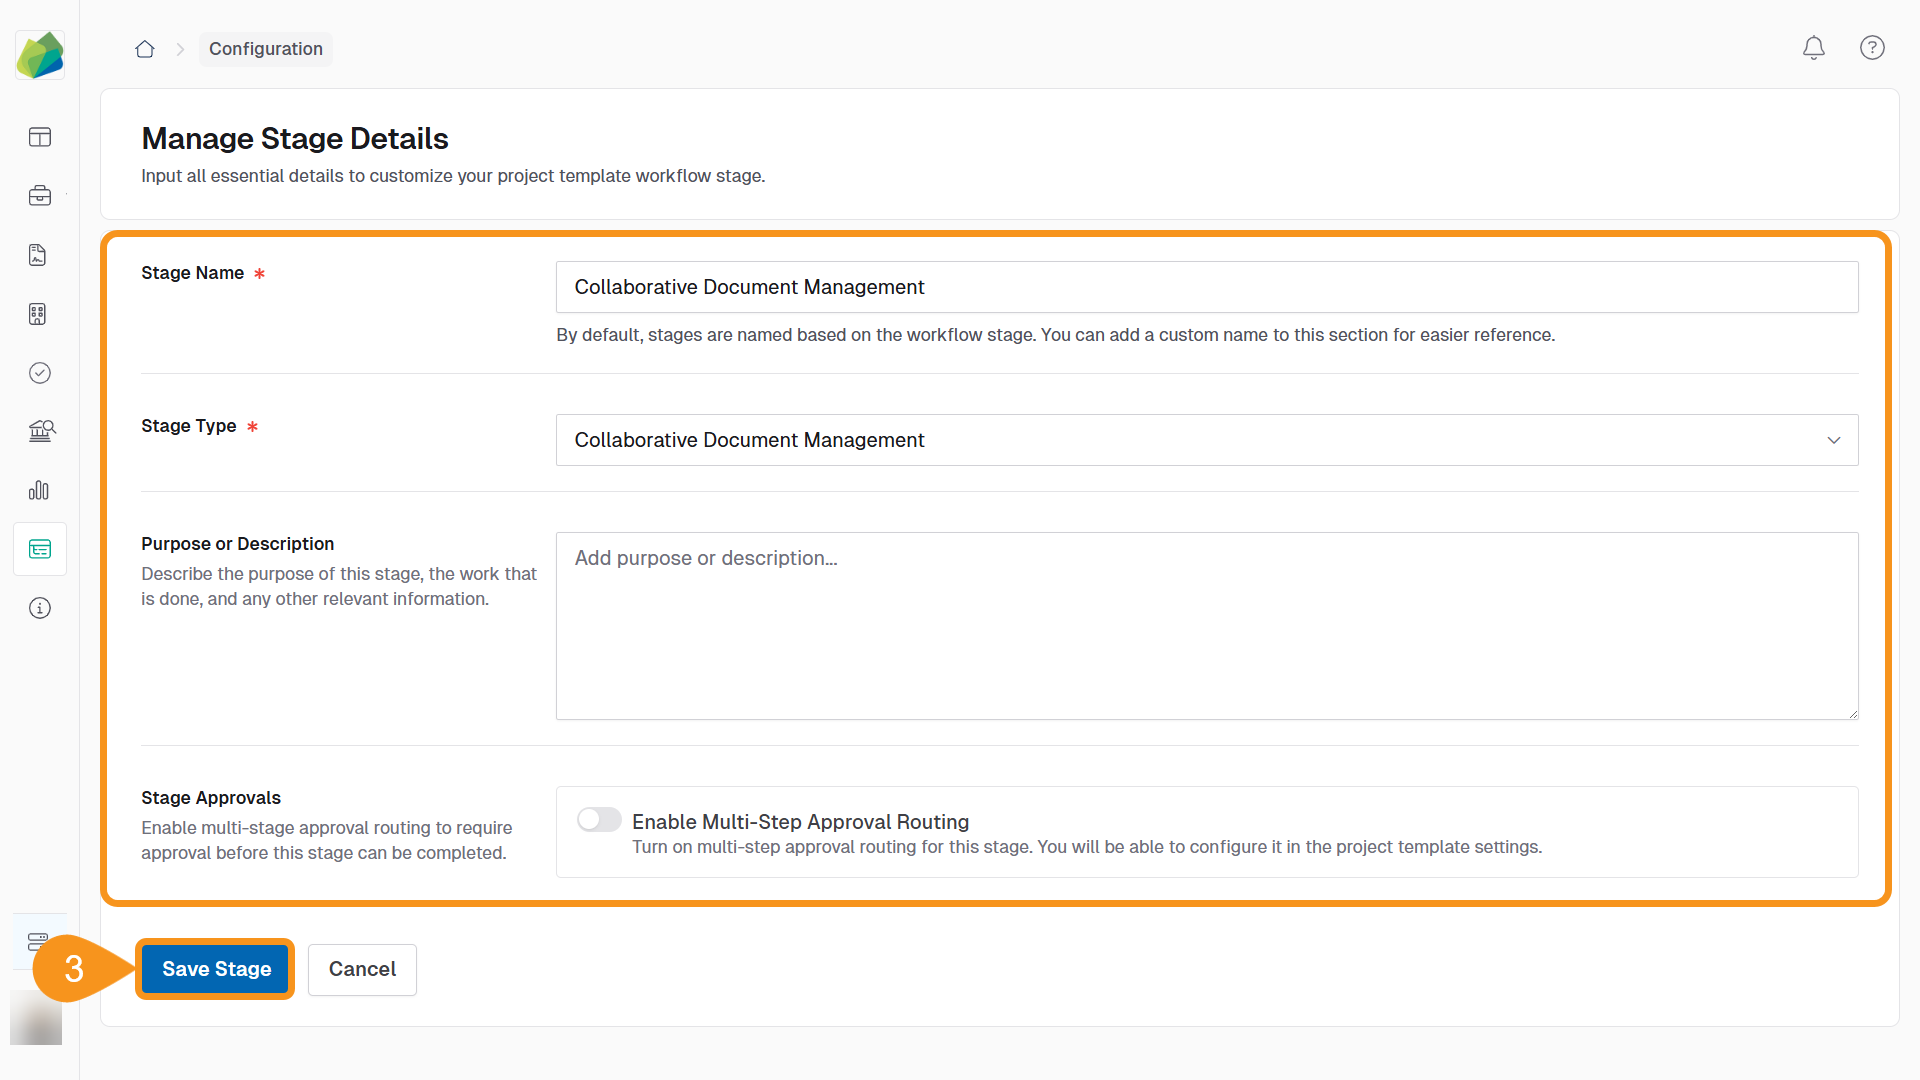This screenshot has width=1920, height=1080.
Task: Select the checkmark approvals icon in sidebar
Action: pos(39,373)
